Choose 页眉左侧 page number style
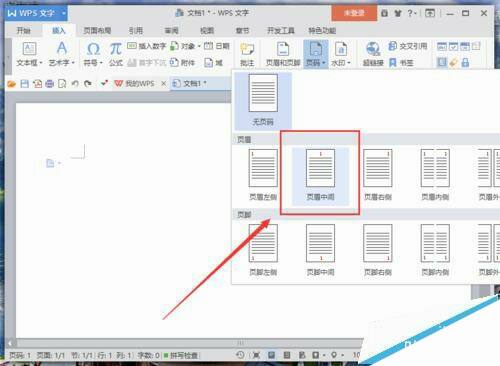This screenshot has width=500, height=366. (263, 175)
